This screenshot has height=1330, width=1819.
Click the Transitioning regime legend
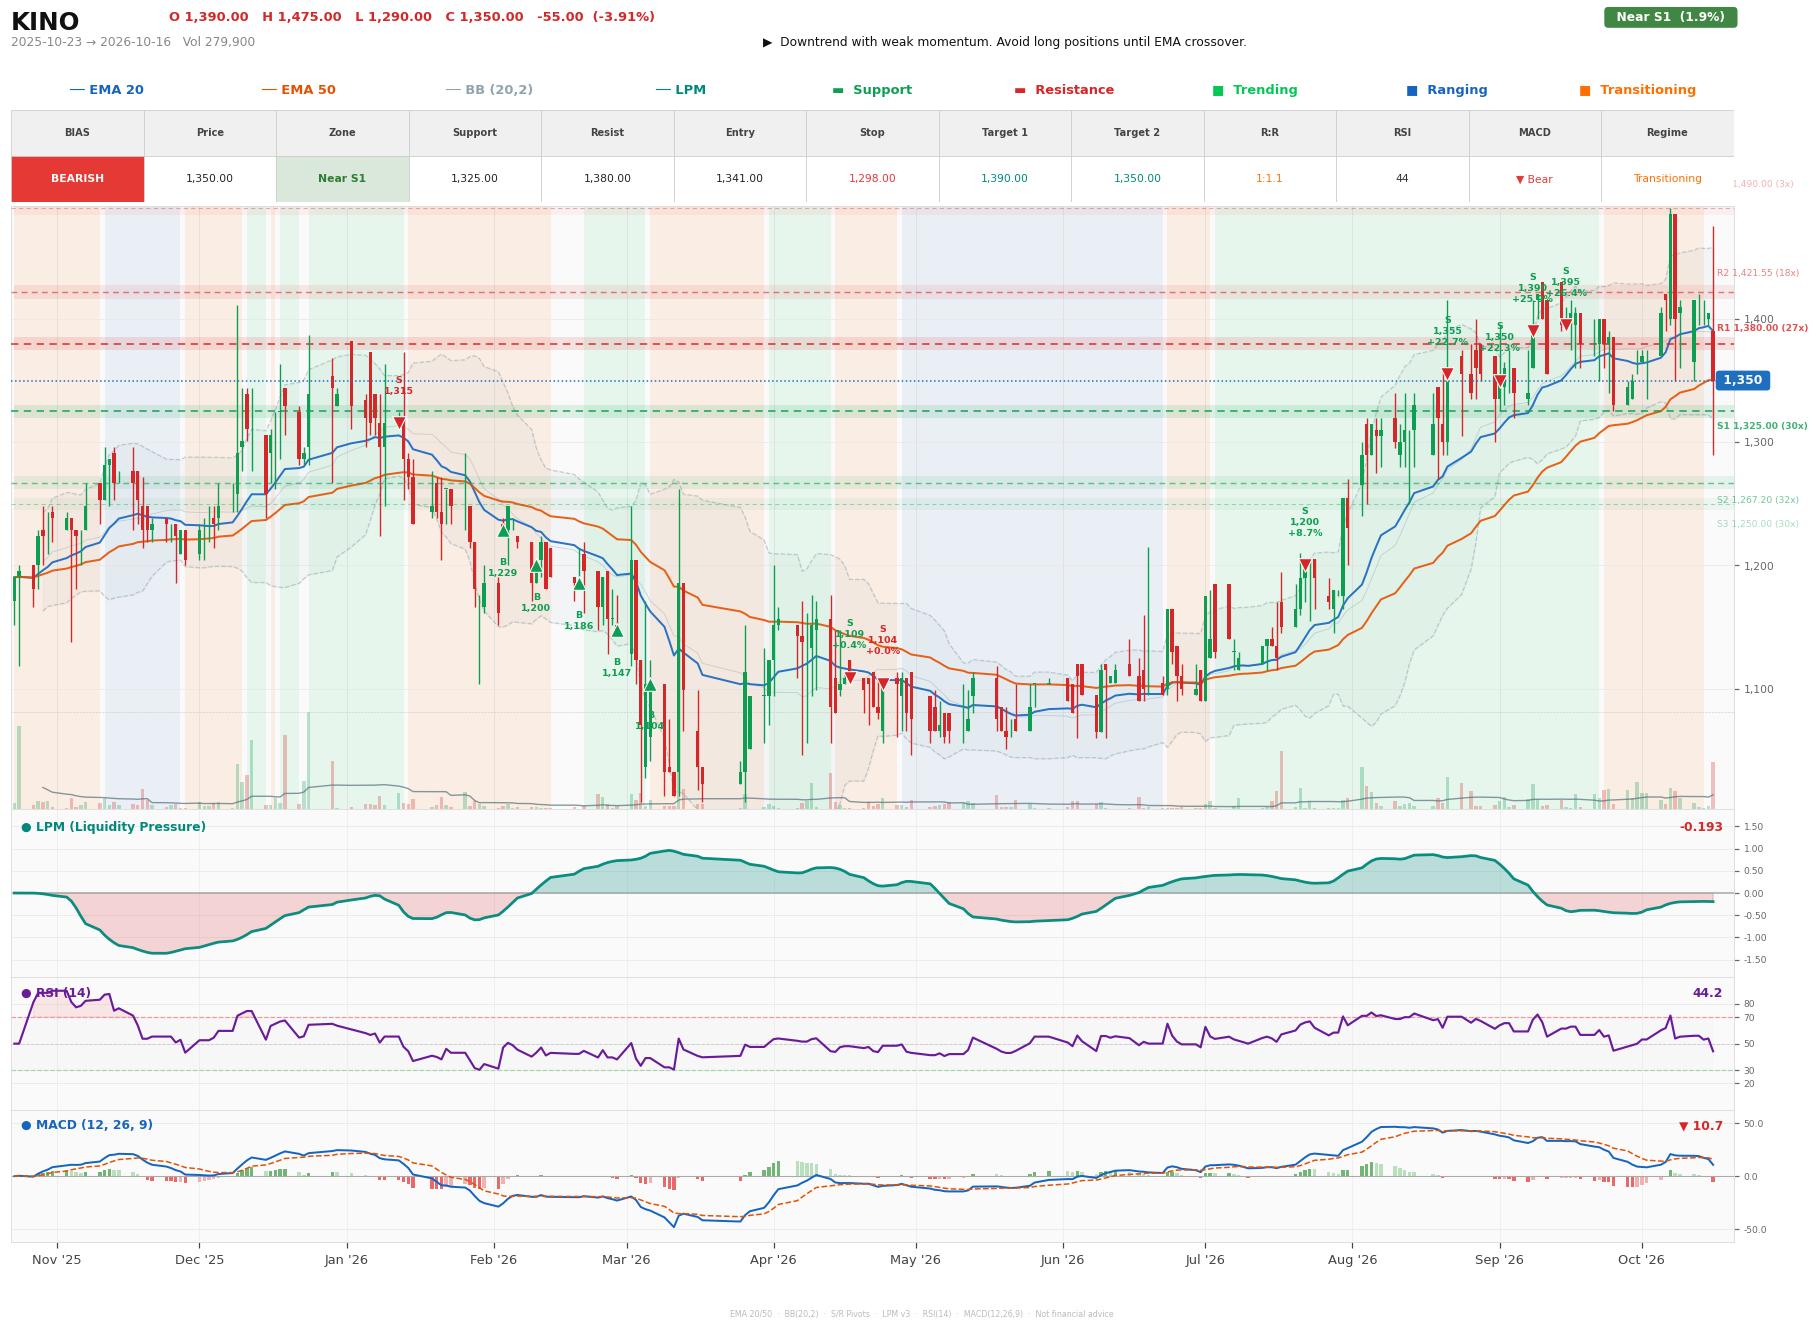tap(1637, 90)
